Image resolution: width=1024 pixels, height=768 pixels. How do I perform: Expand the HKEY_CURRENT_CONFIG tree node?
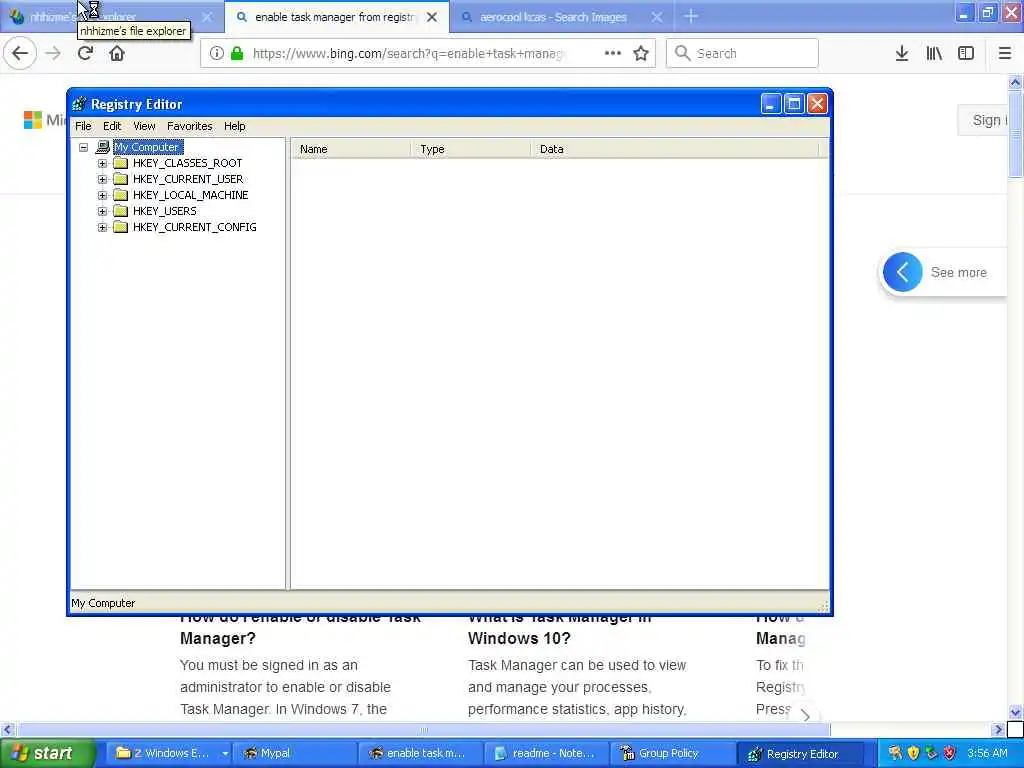[103, 227]
